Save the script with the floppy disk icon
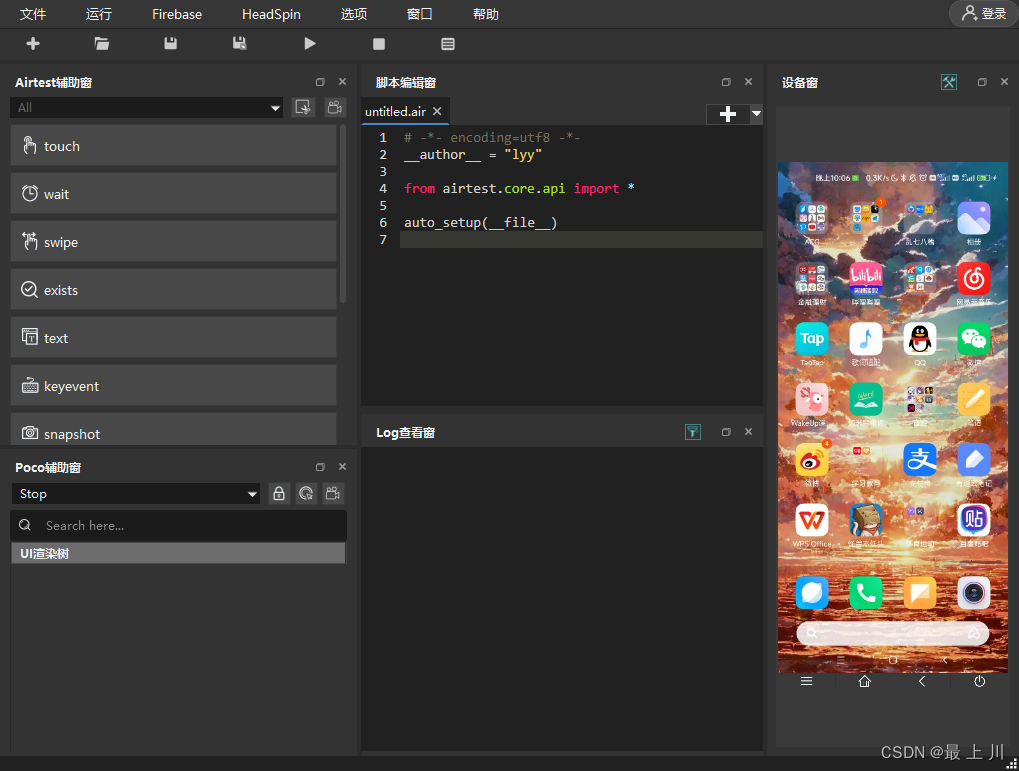This screenshot has width=1019, height=771. pos(171,44)
